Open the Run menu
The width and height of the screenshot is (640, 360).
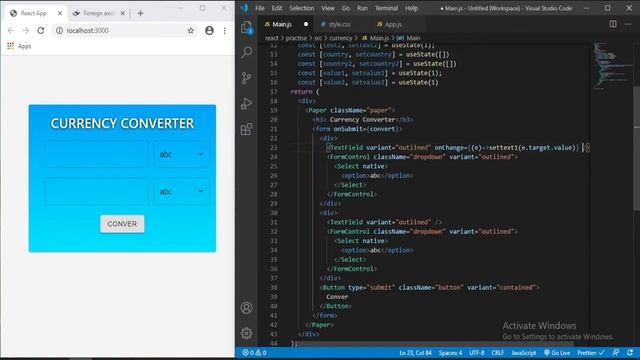pos(362,8)
